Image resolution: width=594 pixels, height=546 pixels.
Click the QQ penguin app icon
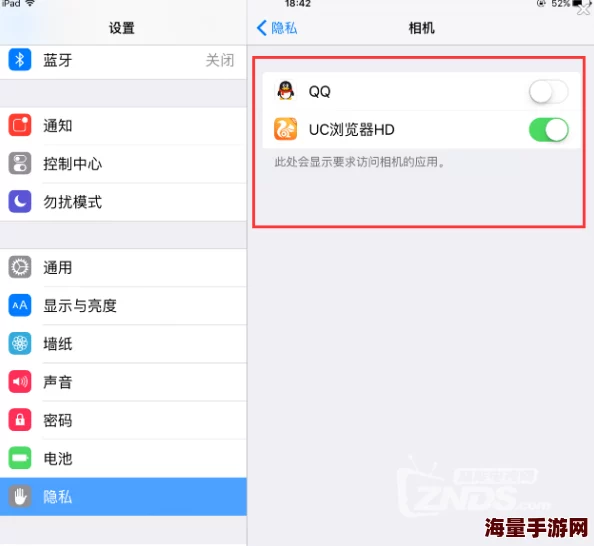click(286, 91)
